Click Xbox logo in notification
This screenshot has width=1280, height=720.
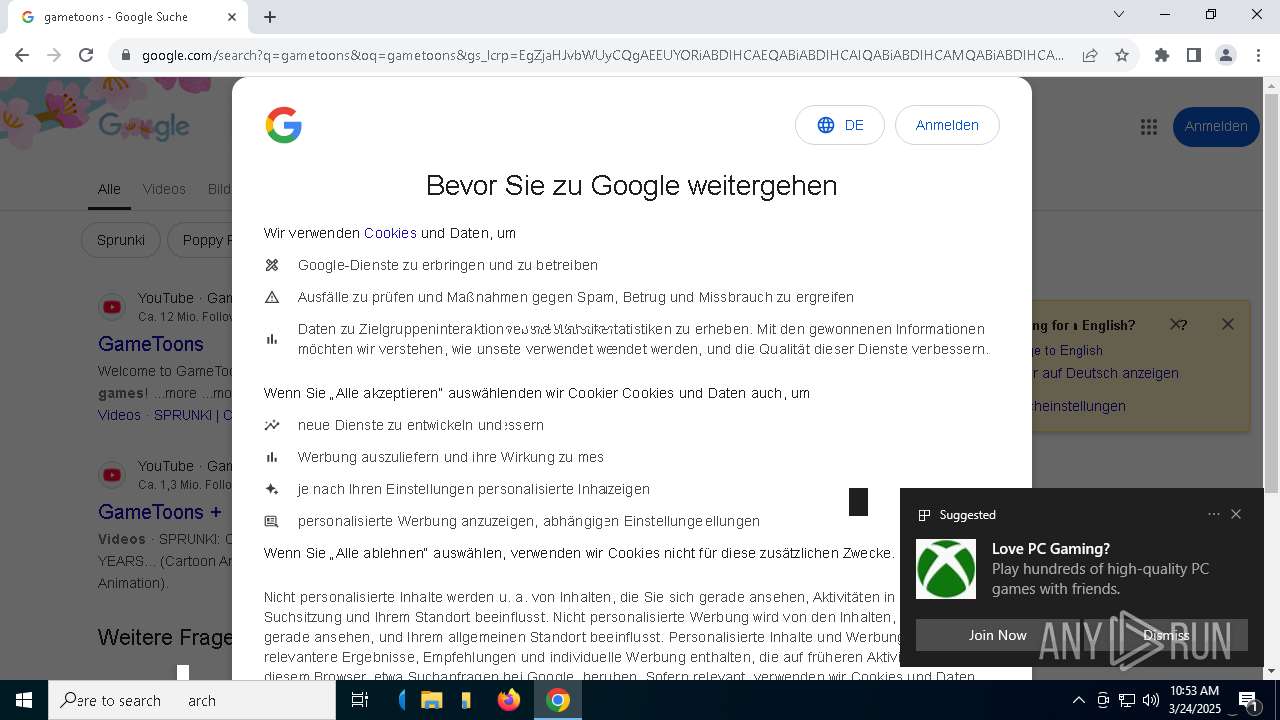pyautogui.click(x=946, y=569)
